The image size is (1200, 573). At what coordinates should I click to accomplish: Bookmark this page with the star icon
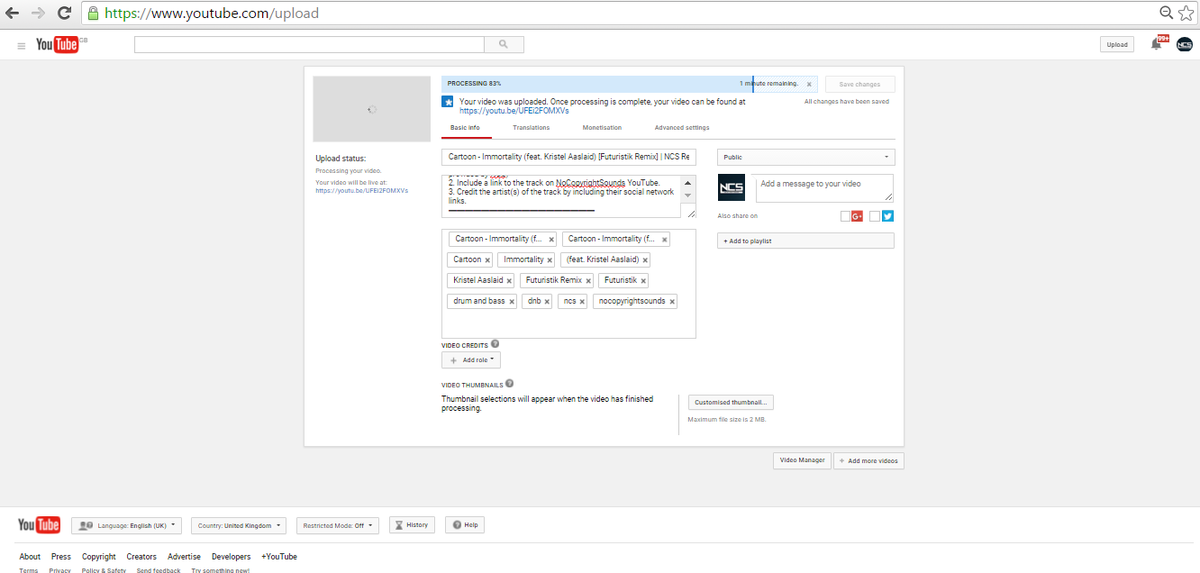[x=1187, y=13]
